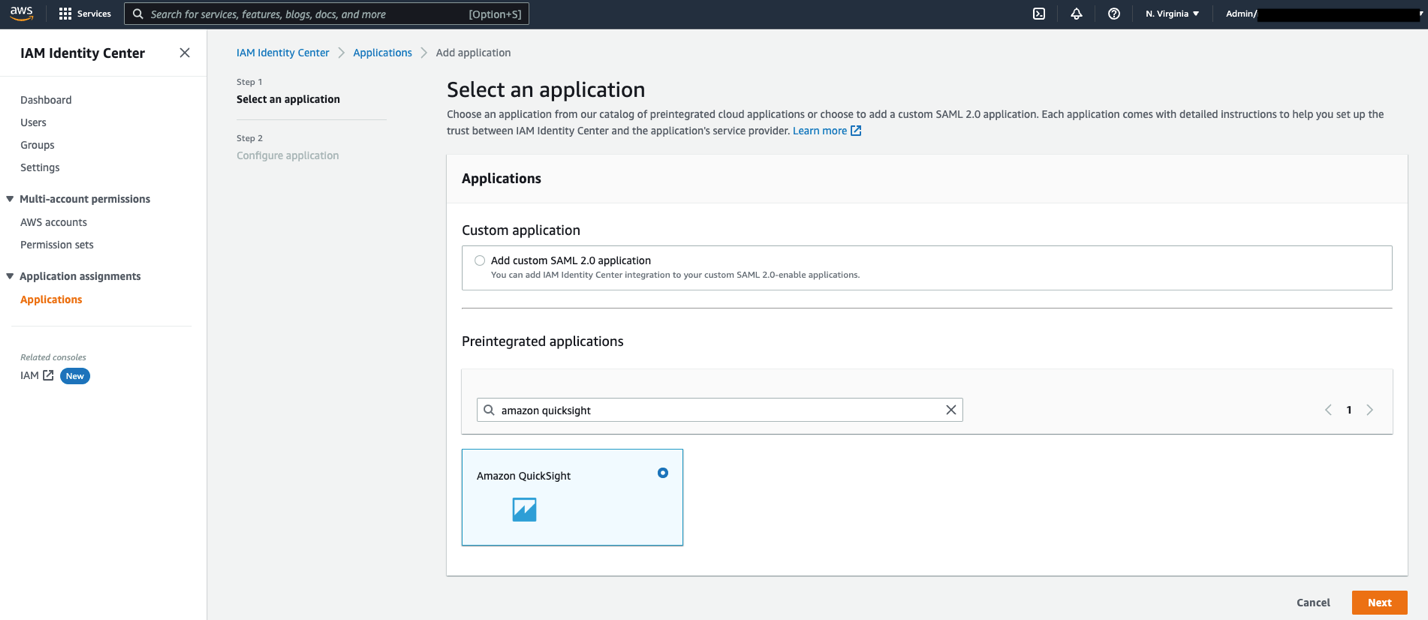Open Permission sets in the sidebar

[x=57, y=244]
